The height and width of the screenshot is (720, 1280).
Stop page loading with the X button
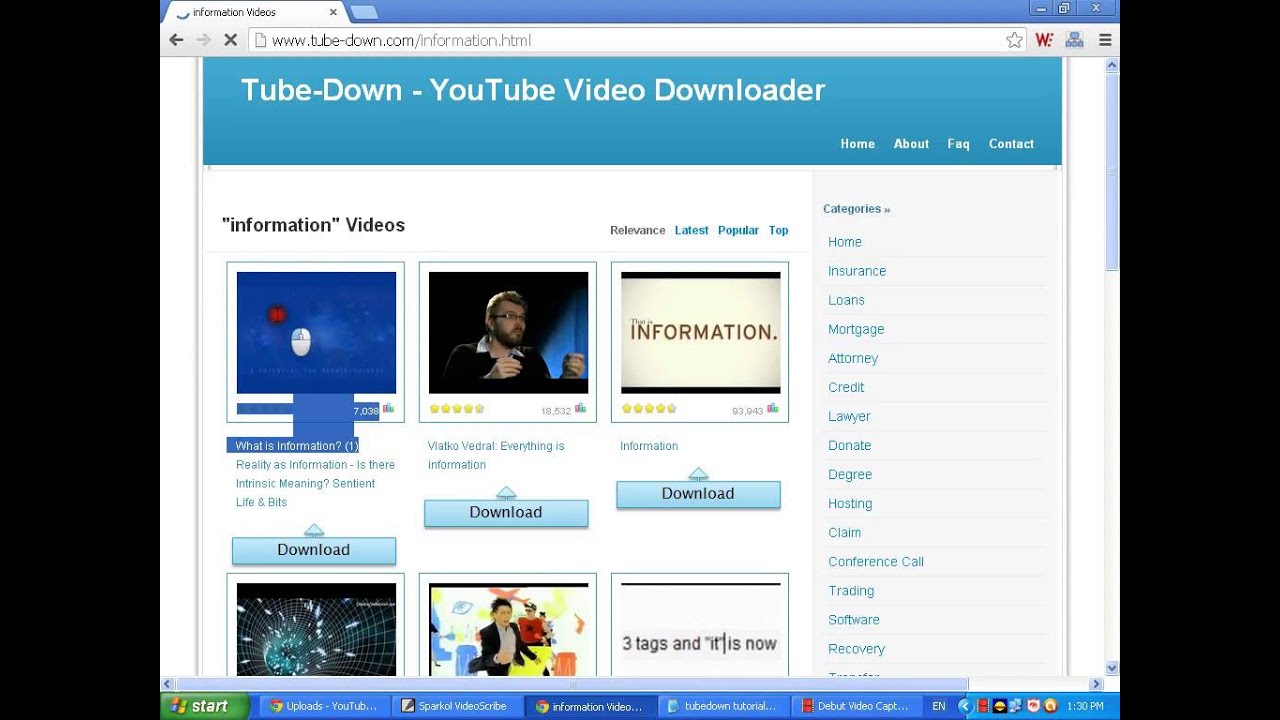pyautogui.click(x=230, y=40)
